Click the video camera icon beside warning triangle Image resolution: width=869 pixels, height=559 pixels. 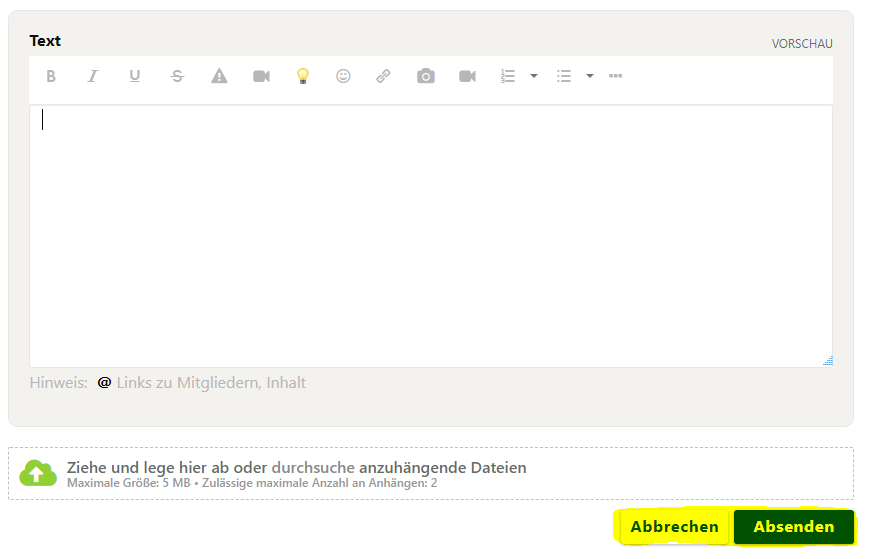pyautogui.click(x=261, y=76)
